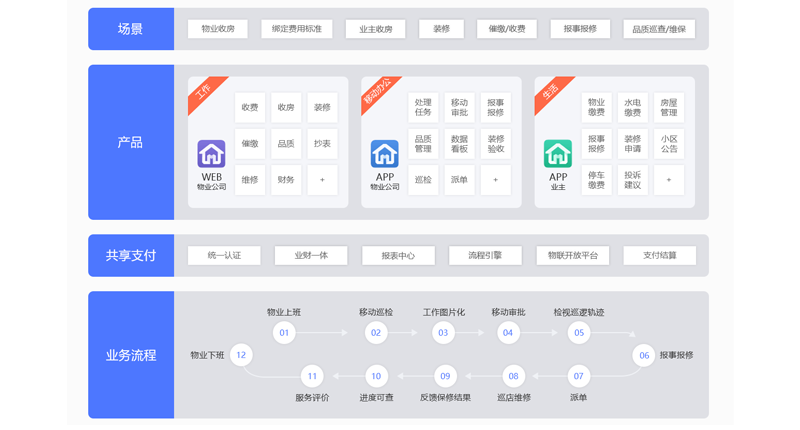Screen dimensions: 800x430
Task: Open the 移动审批 tile in 移动办公 panel
Action: tap(459, 107)
